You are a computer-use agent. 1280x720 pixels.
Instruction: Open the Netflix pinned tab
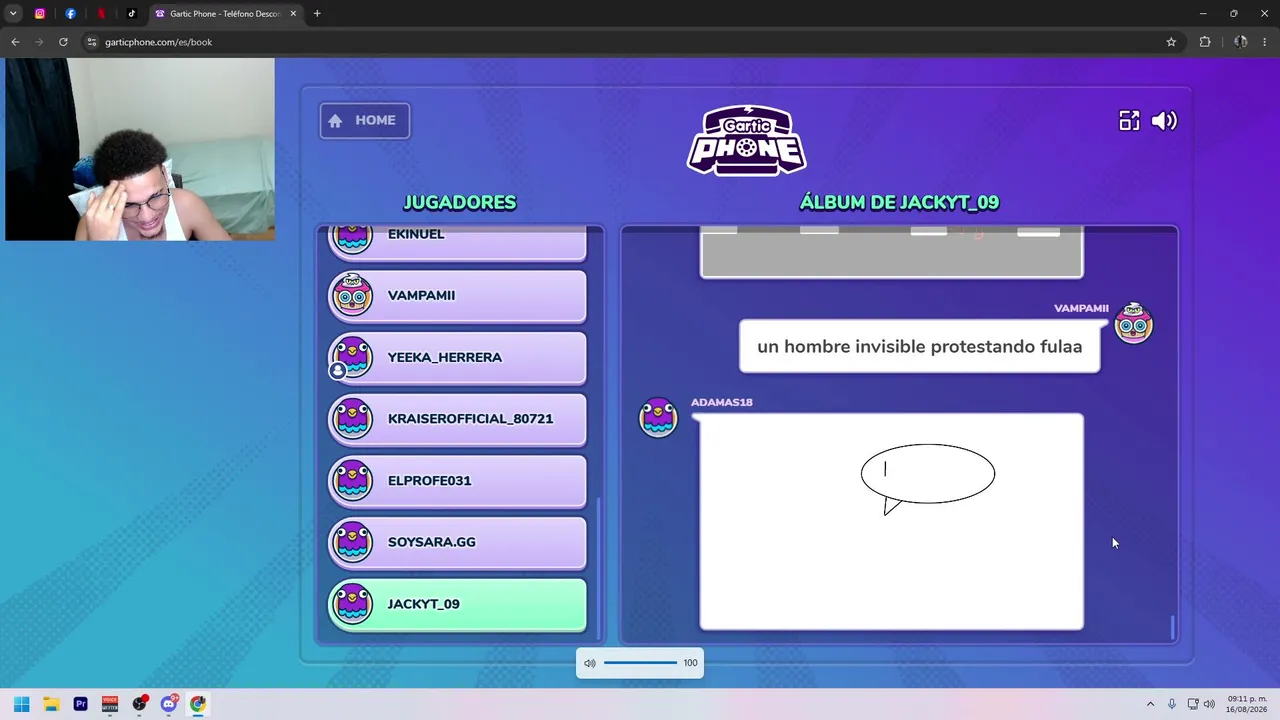coord(101,14)
